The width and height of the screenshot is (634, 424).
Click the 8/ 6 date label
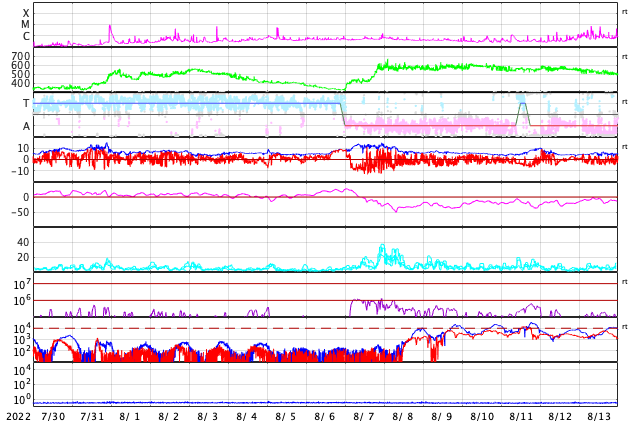(x=325, y=417)
